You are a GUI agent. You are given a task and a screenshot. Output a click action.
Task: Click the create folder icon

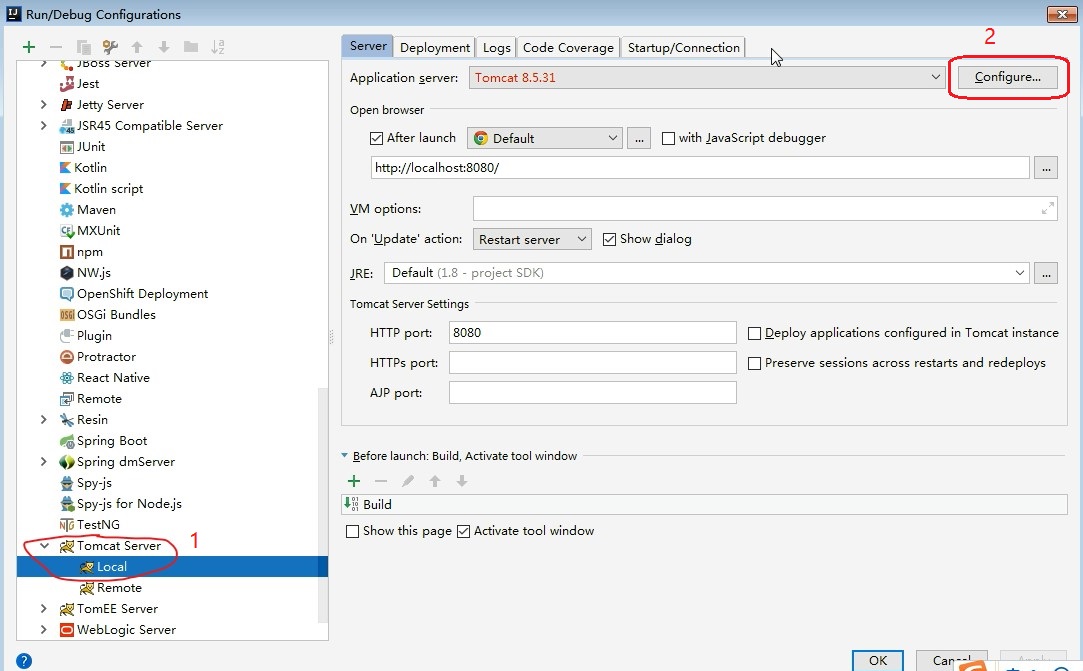click(x=191, y=47)
